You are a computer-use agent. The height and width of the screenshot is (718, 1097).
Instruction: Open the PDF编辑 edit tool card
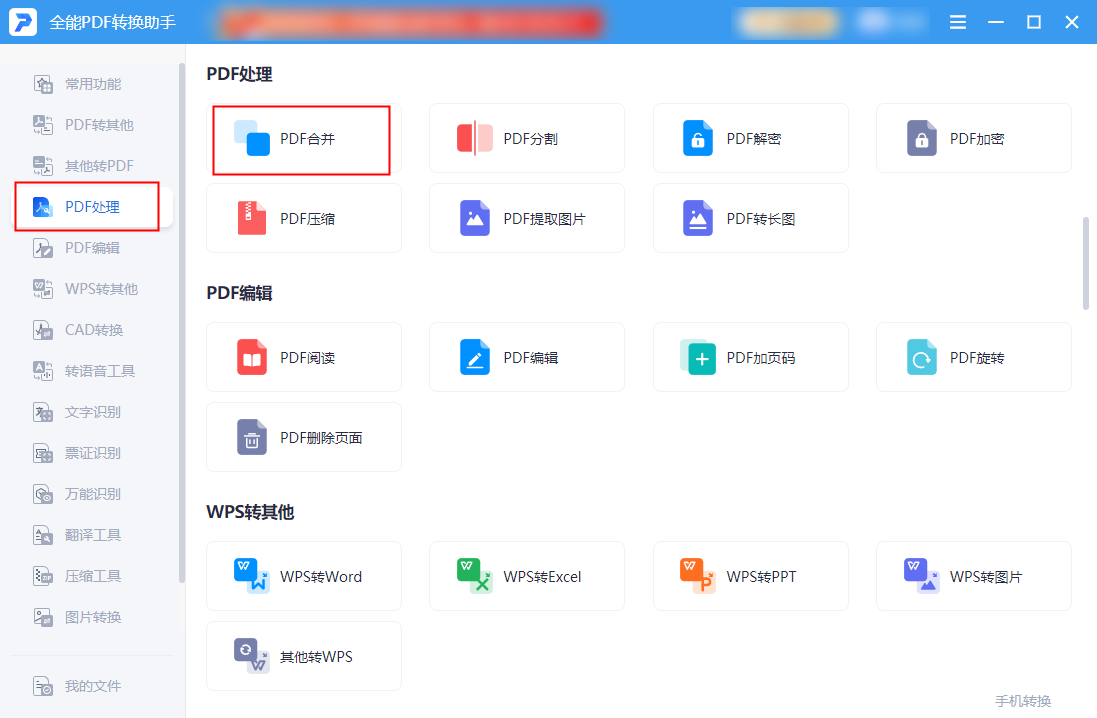[527, 358]
